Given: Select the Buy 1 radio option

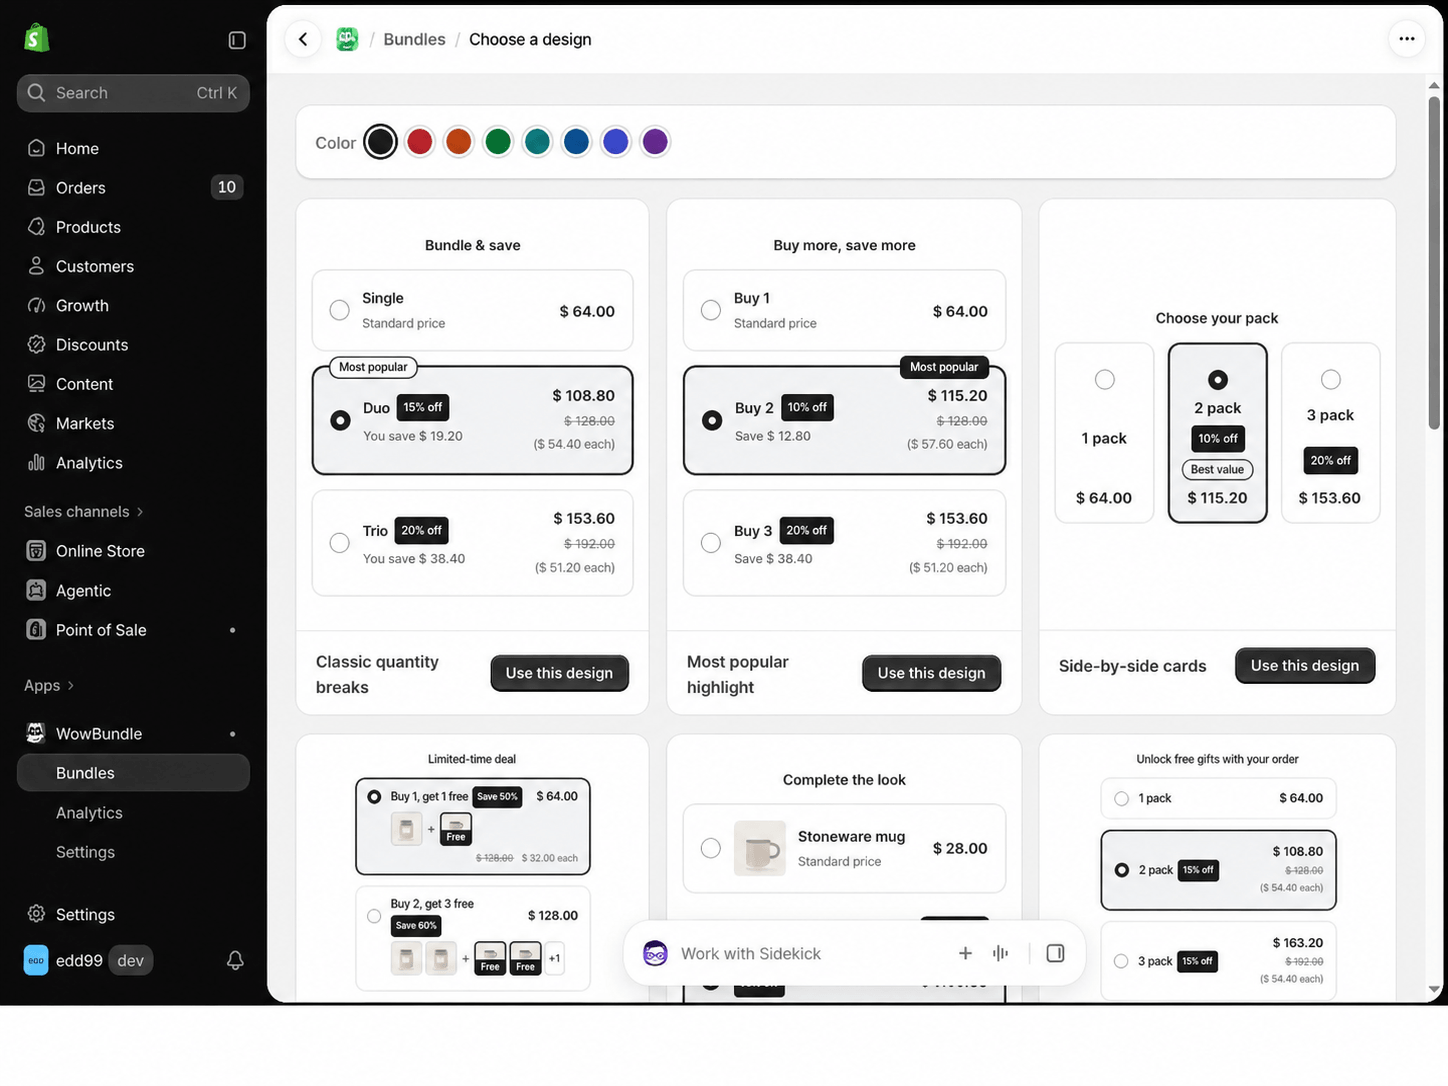Looking at the screenshot, I should pyautogui.click(x=711, y=310).
